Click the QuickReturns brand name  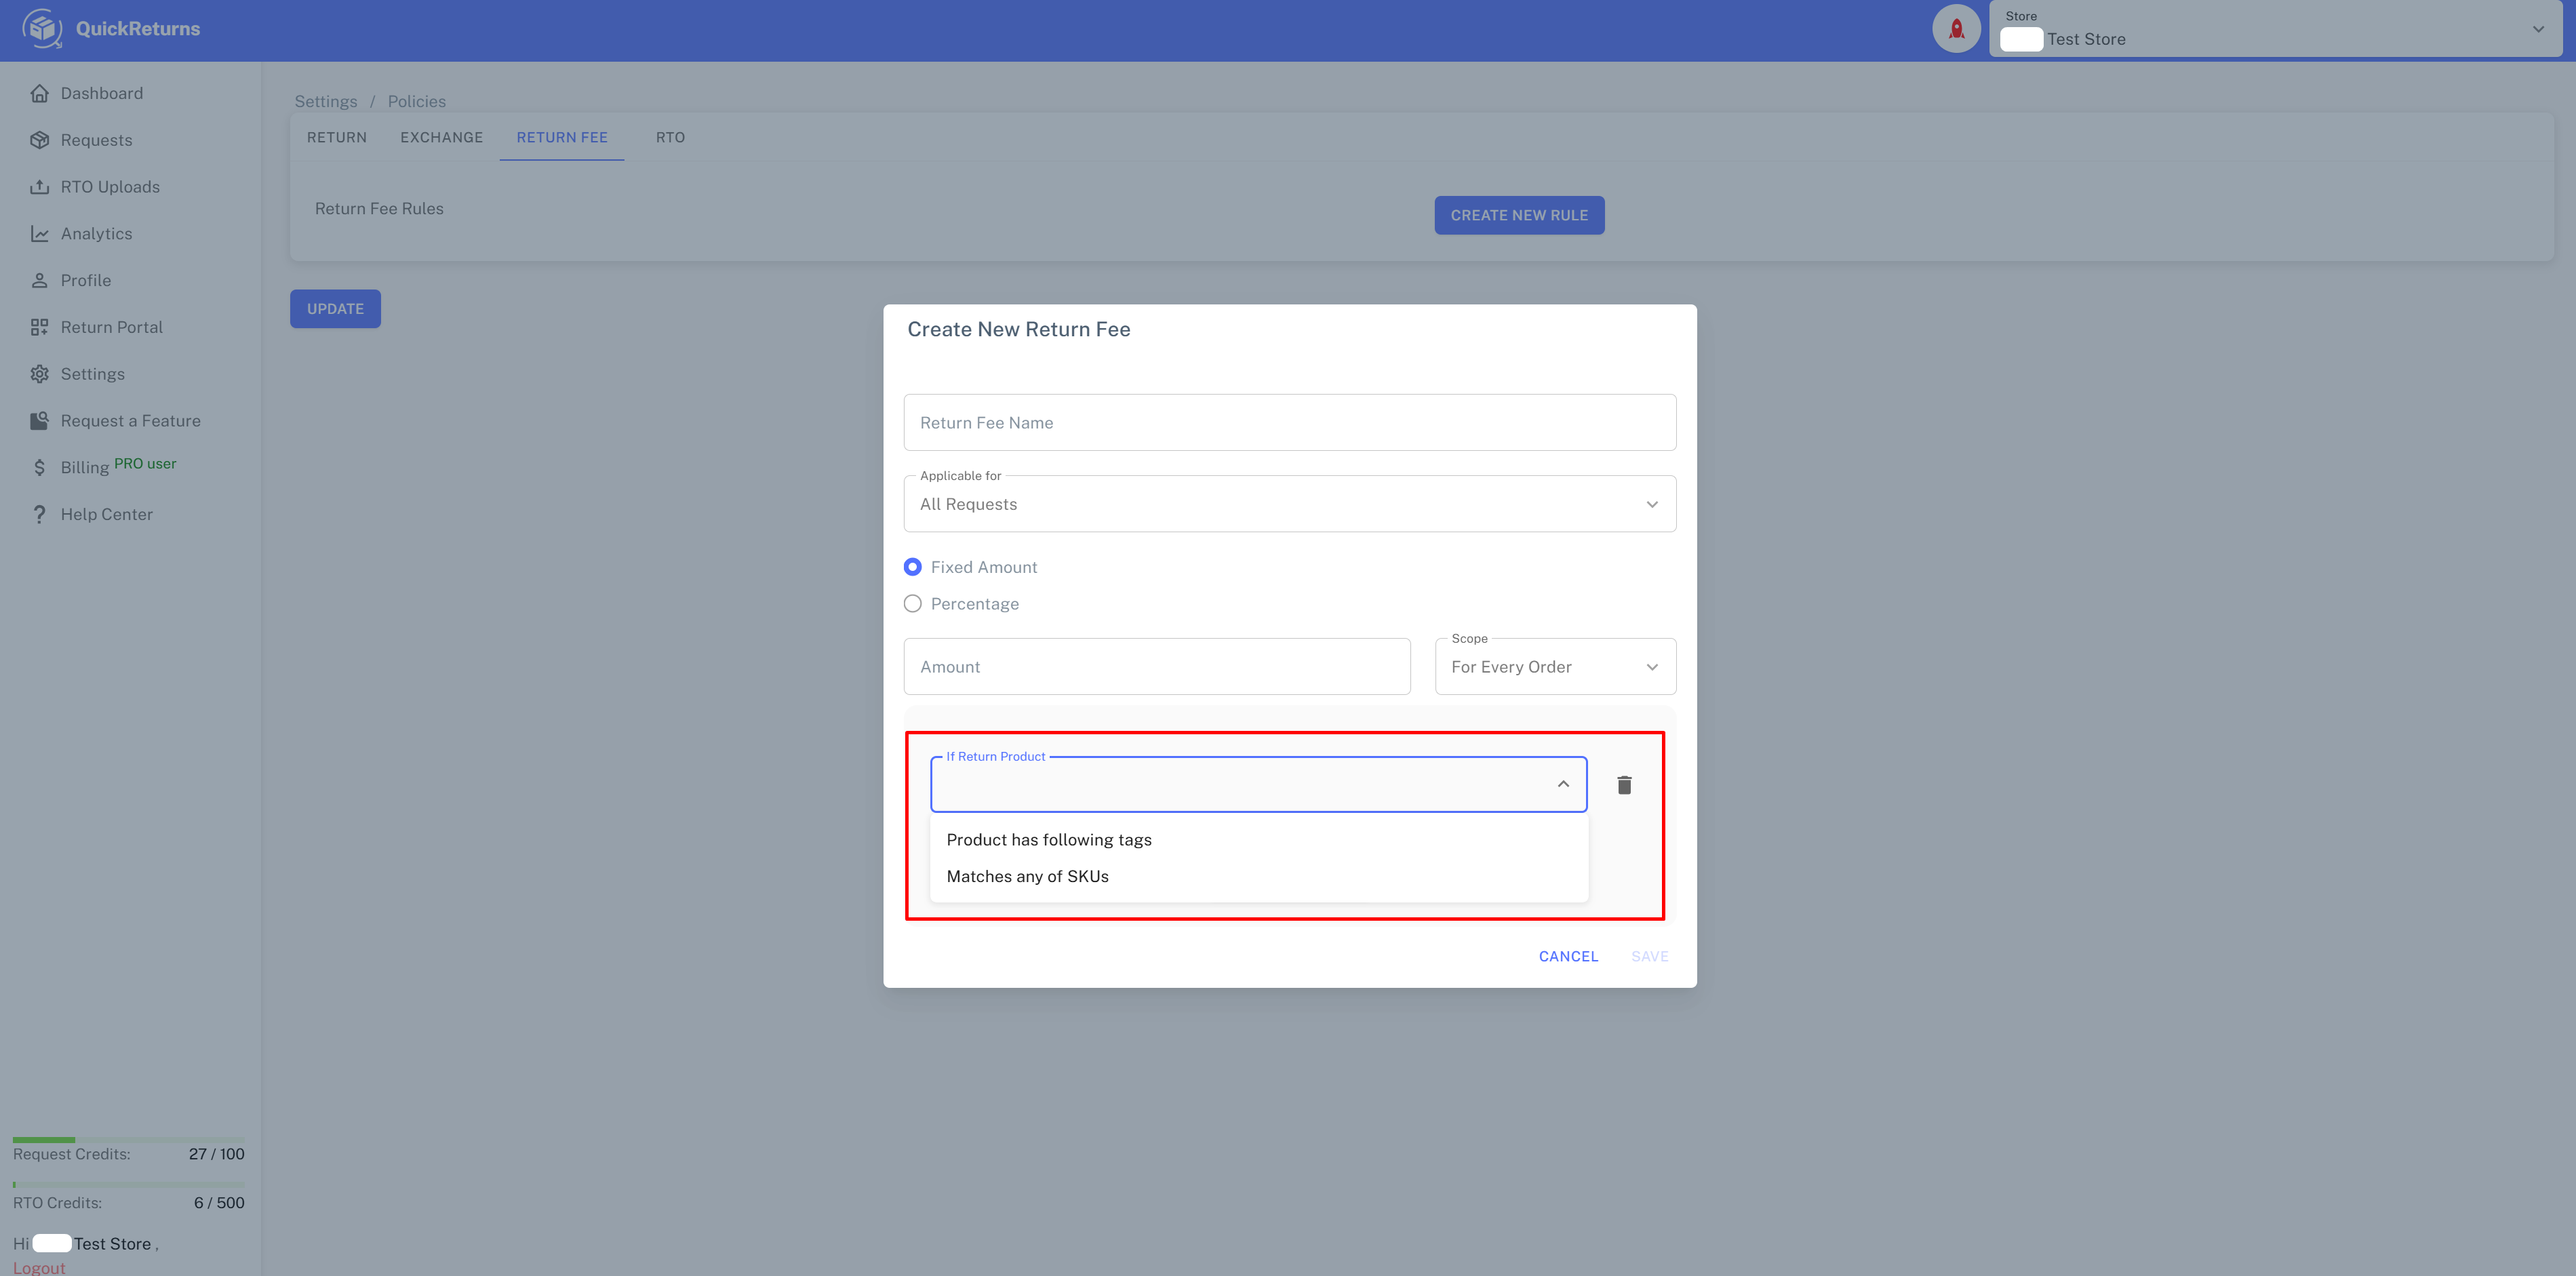click(x=138, y=28)
